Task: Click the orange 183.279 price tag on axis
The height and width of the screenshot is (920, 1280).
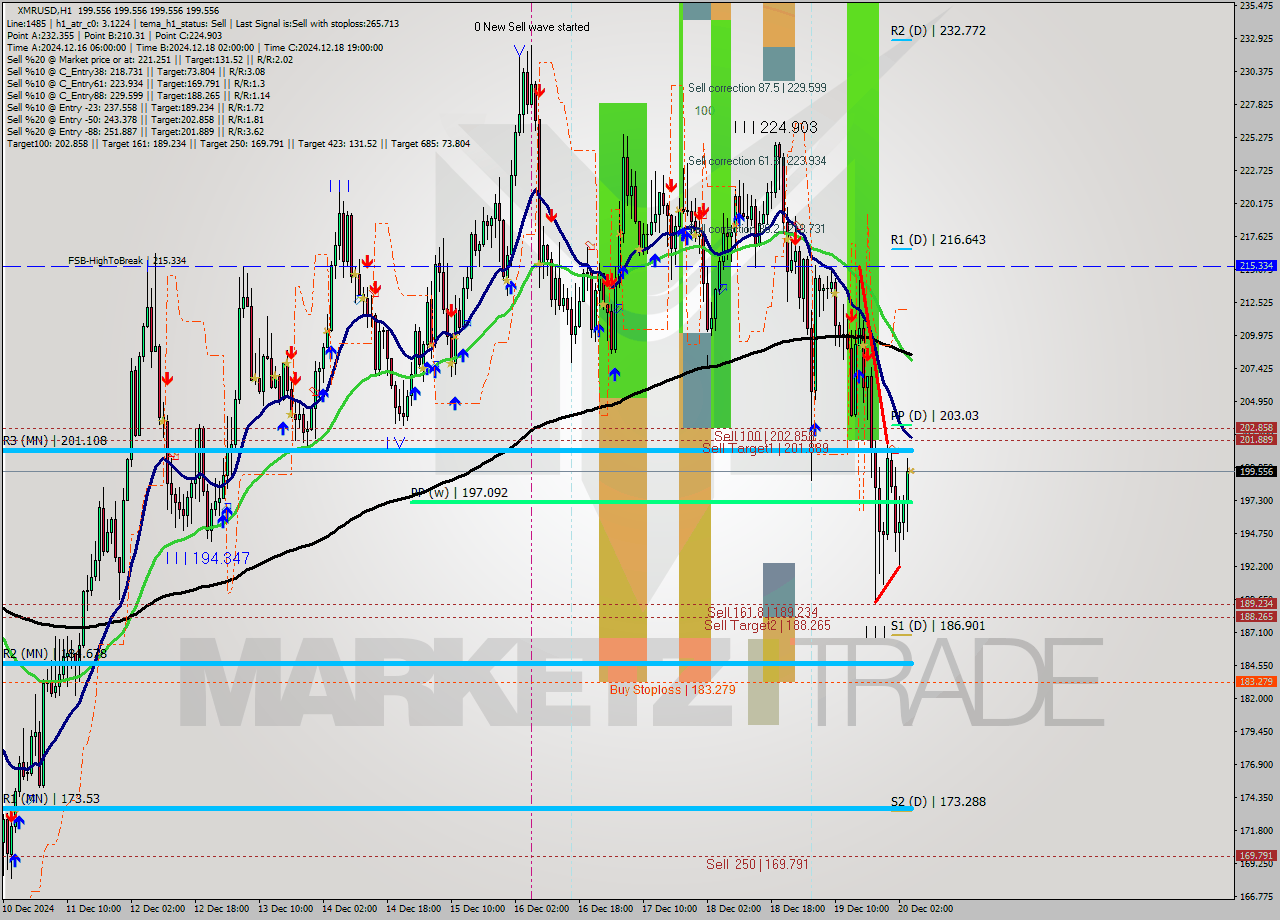Action: point(1256,682)
